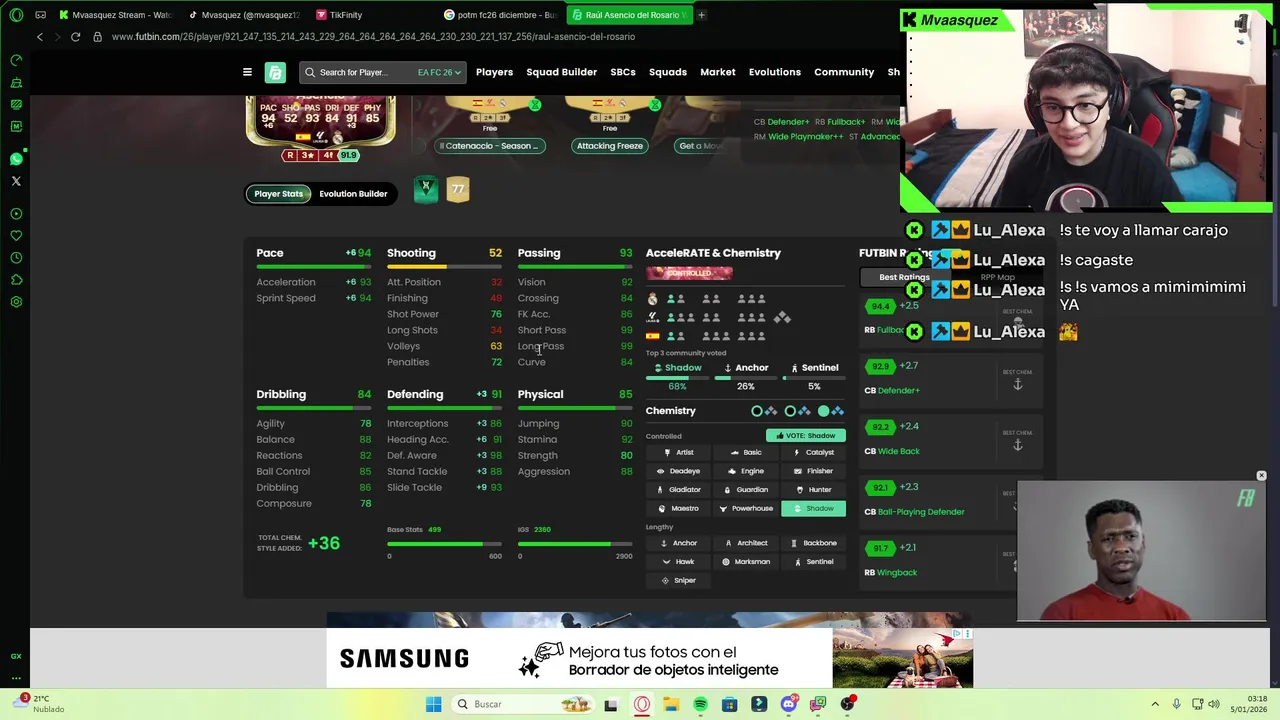
Task: Reload the page with the refresh icon
Action: 75,37
